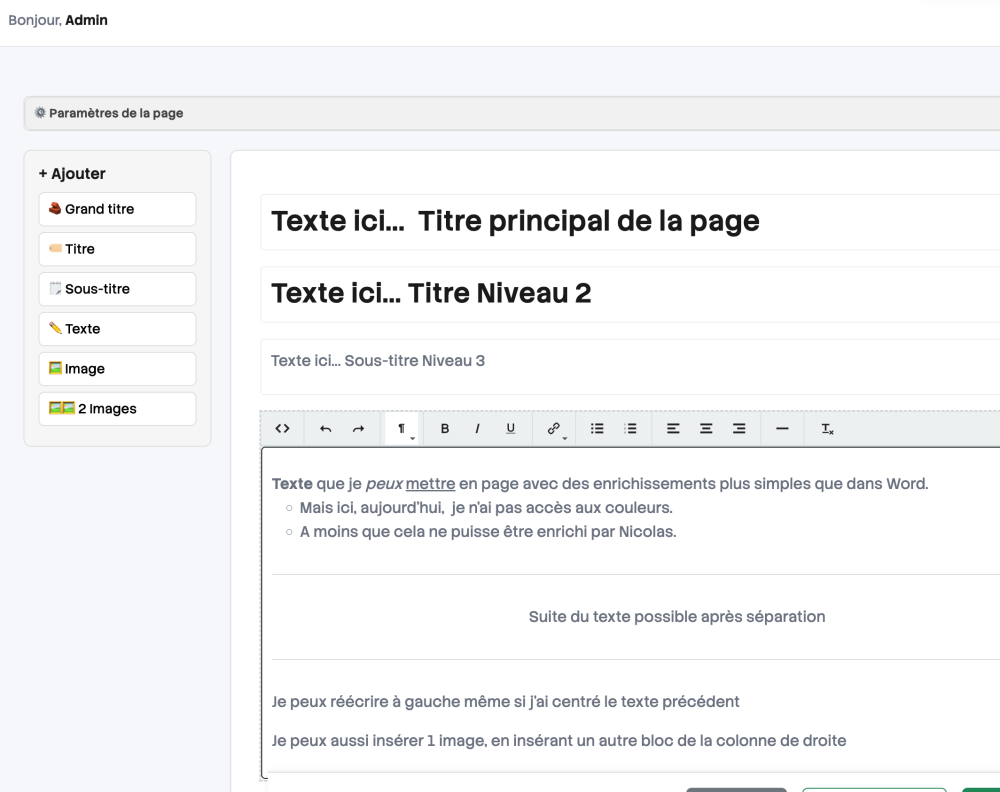
Task: Clear text formatting
Action: 827,429
